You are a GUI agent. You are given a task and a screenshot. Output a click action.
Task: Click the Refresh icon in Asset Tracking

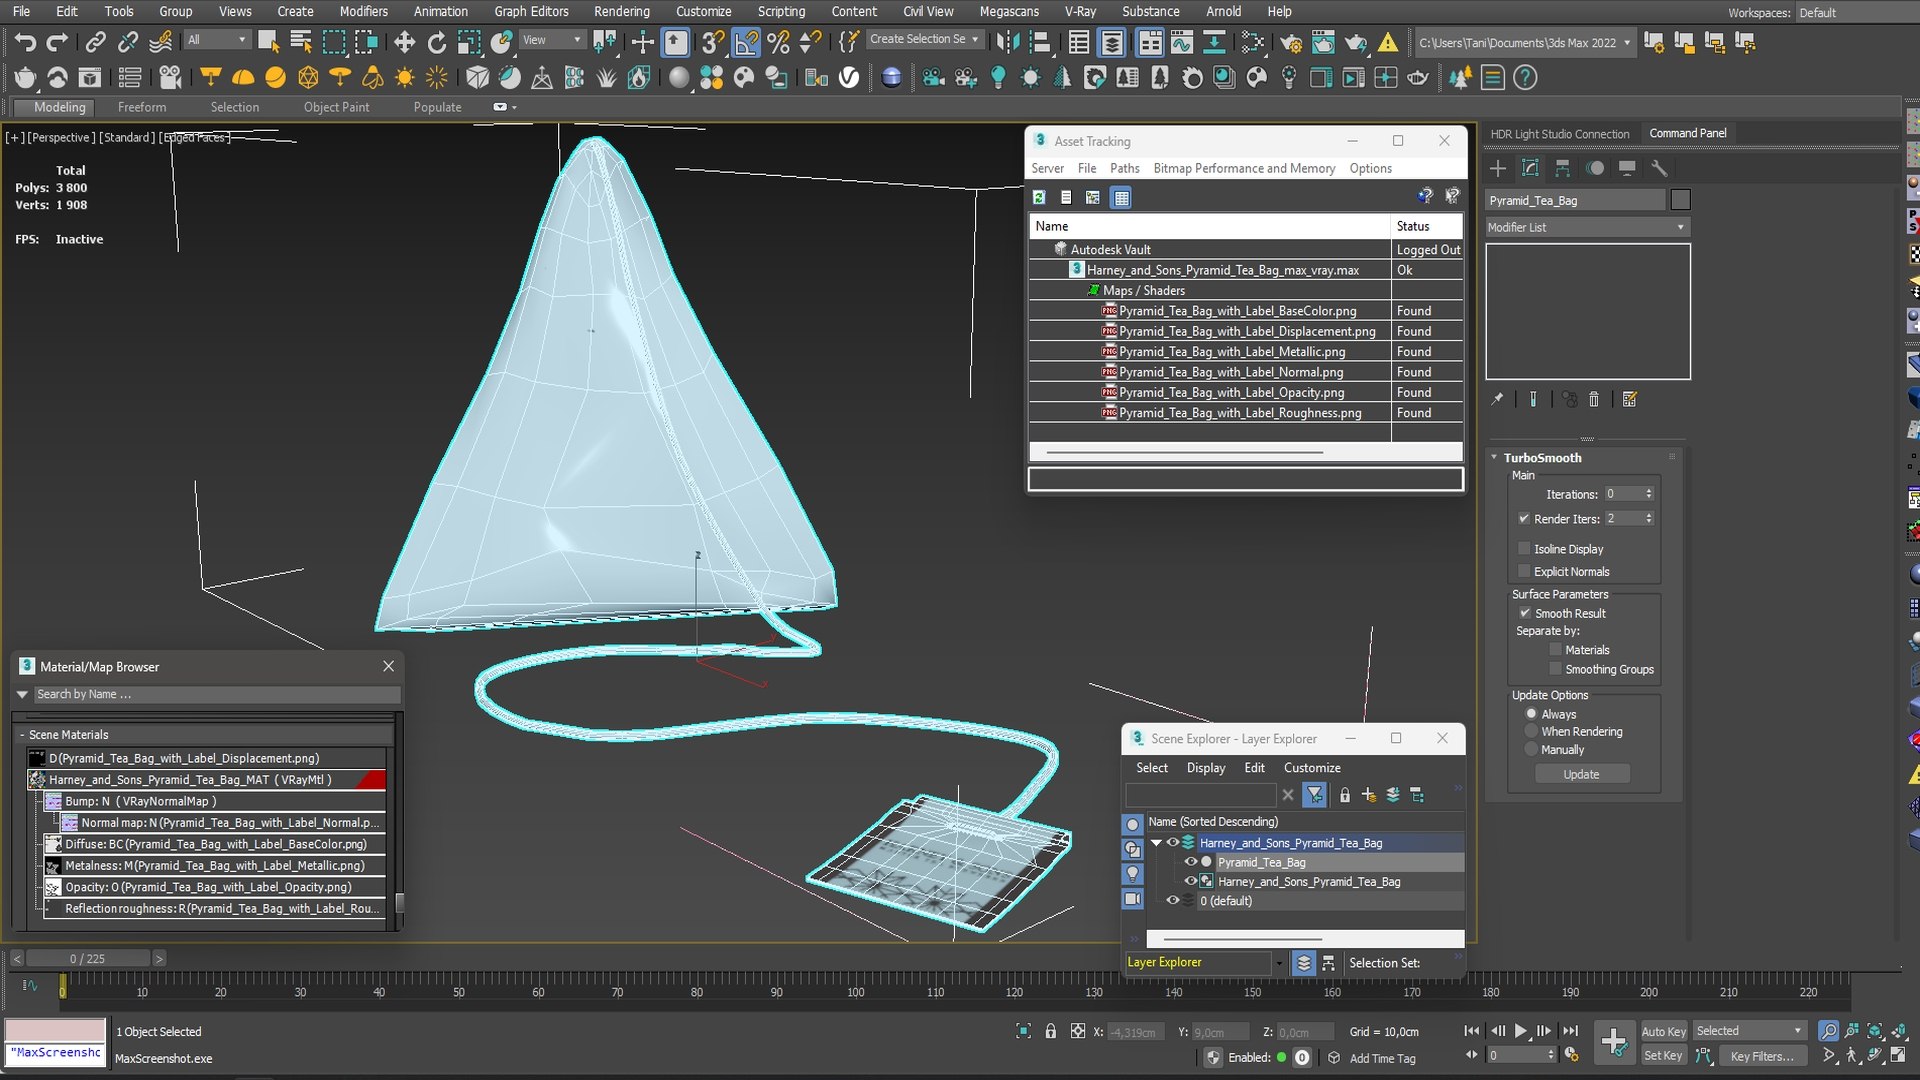[1040, 198]
